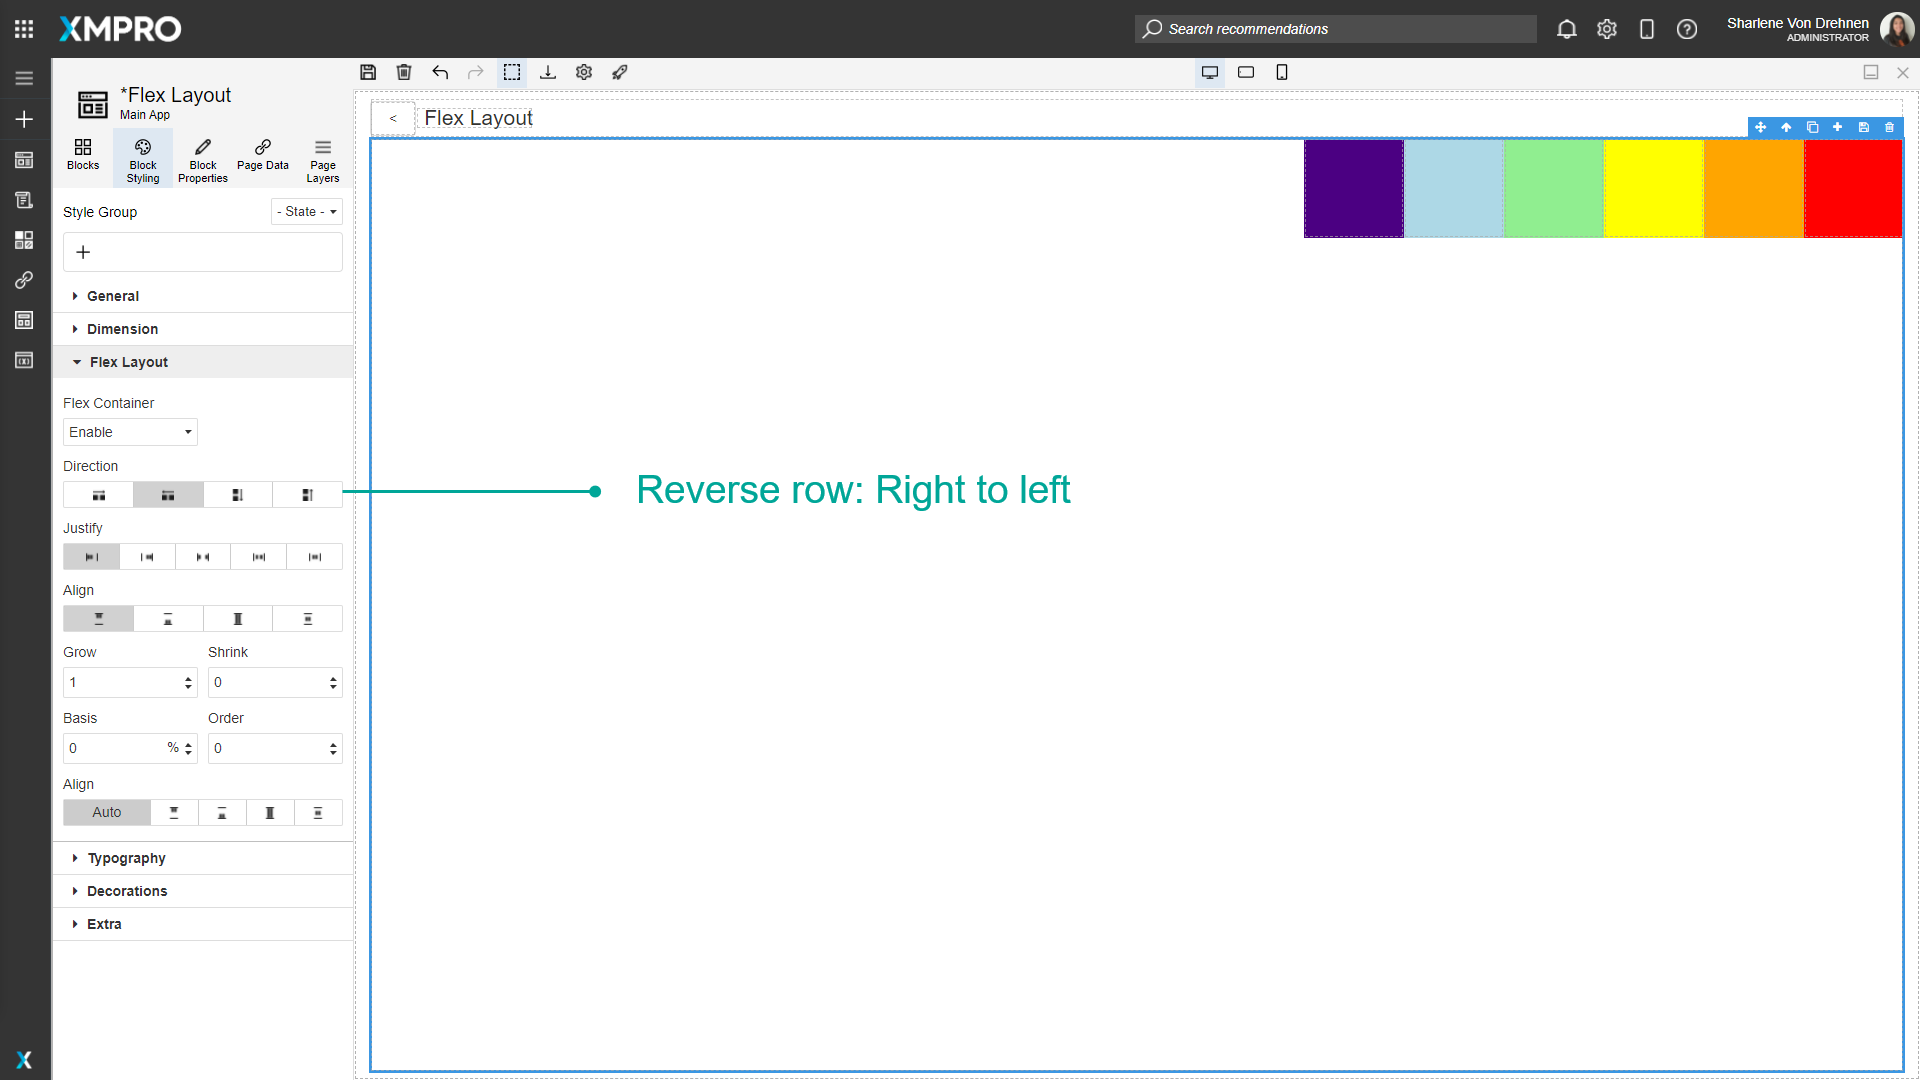Image resolution: width=1920 pixels, height=1080 pixels.
Task: Select the row-reverse Direction option
Action: (x=167, y=494)
